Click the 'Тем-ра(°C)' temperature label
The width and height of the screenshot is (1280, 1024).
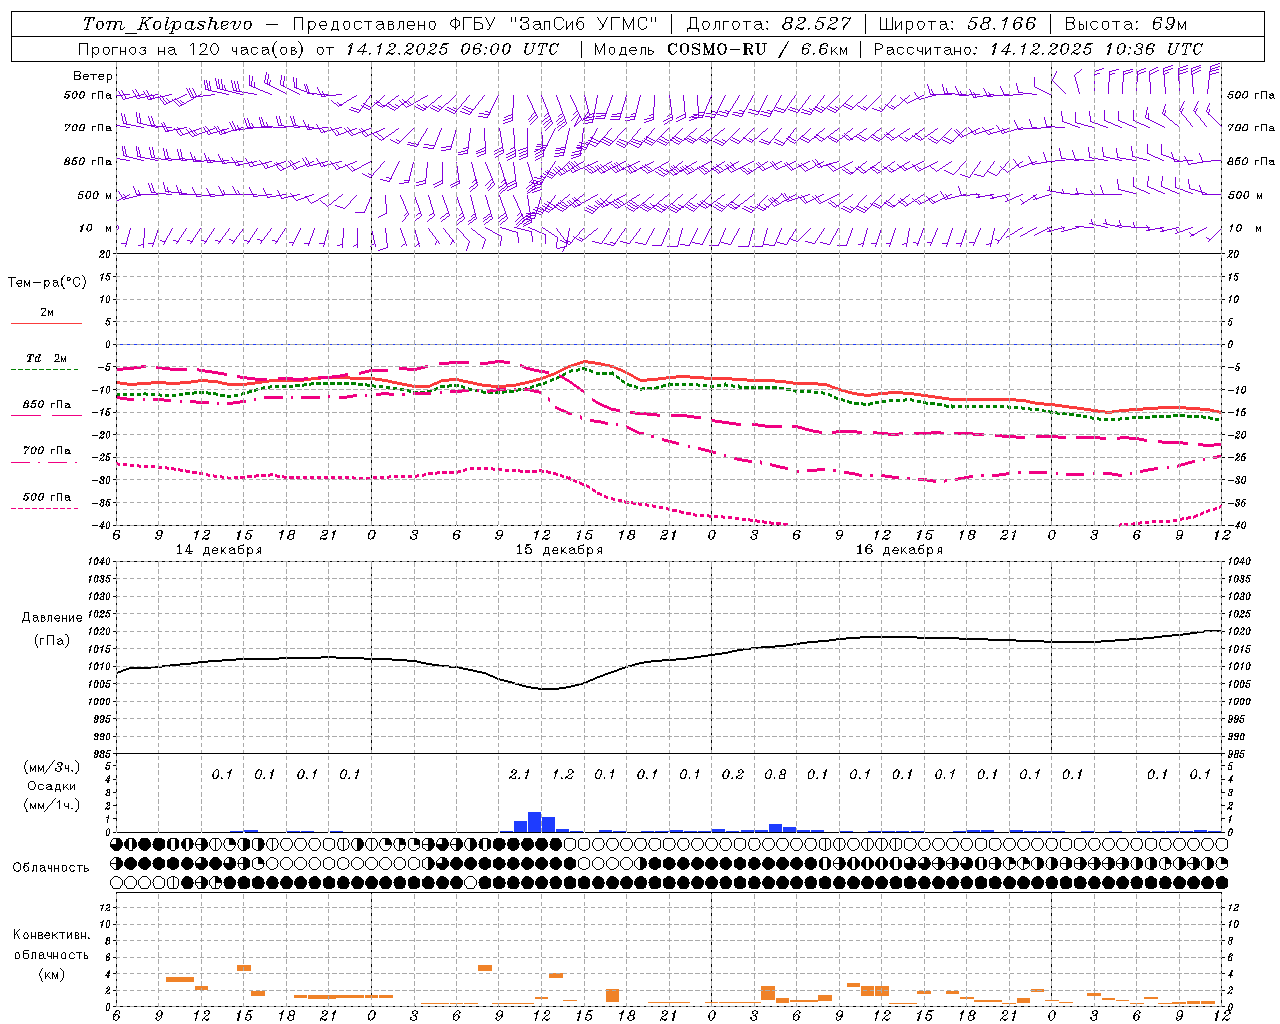(x=47, y=283)
